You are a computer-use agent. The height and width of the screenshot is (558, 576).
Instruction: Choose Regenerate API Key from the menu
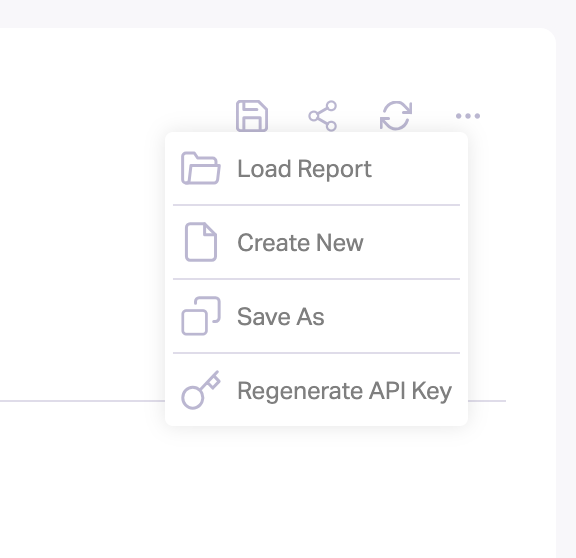click(316, 390)
